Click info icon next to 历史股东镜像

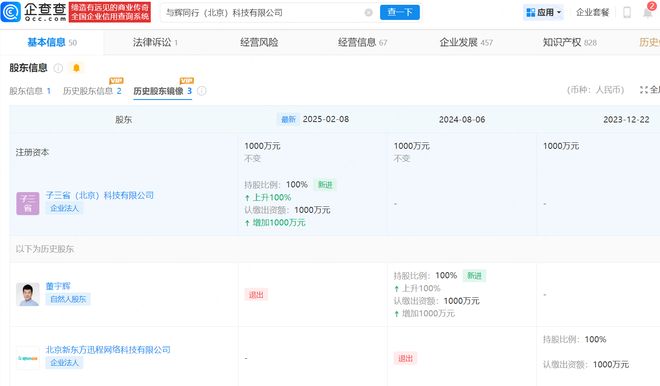tap(202, 91)
